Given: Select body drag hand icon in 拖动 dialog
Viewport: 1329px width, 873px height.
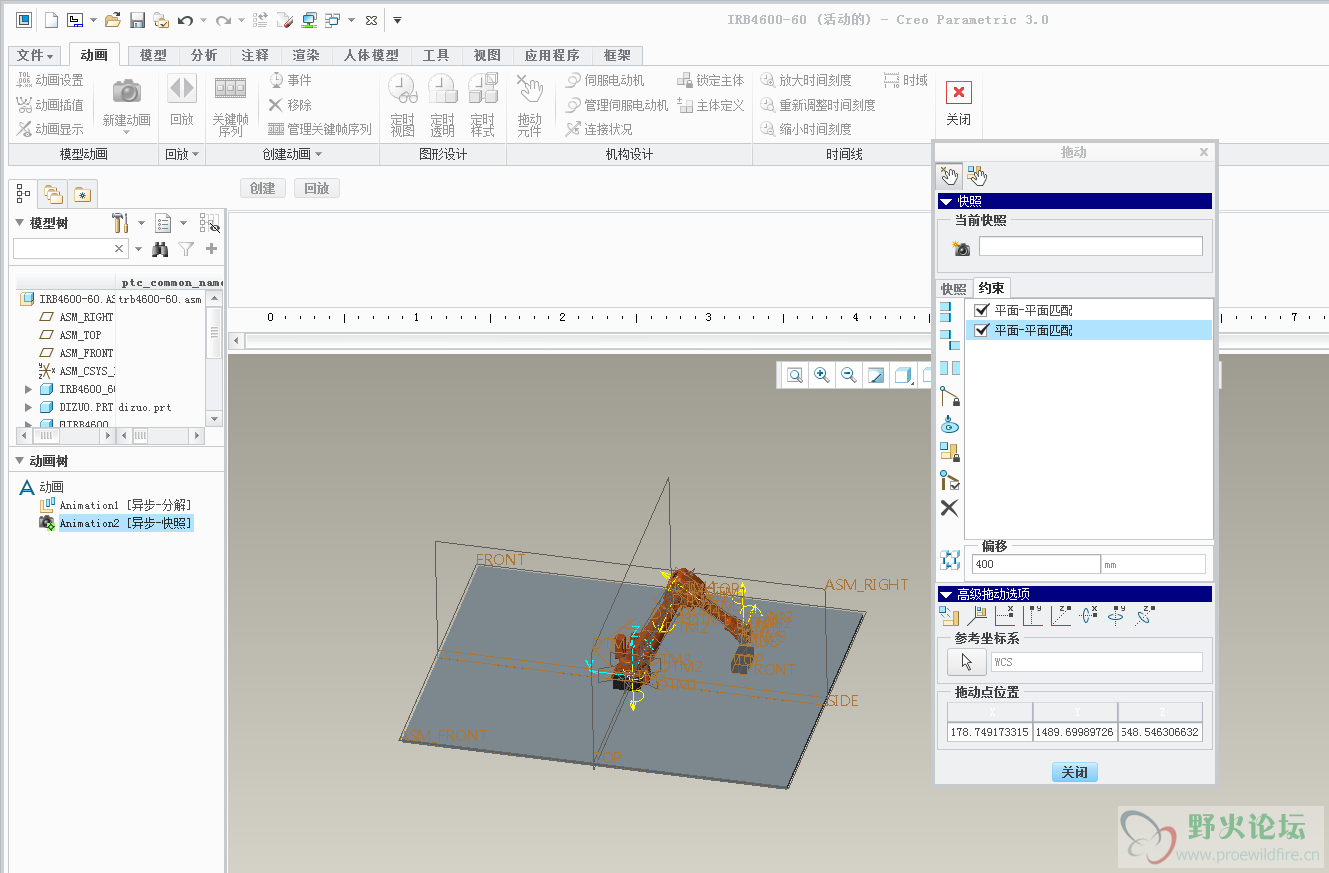Looking at the screenshot, I should 977,176.
